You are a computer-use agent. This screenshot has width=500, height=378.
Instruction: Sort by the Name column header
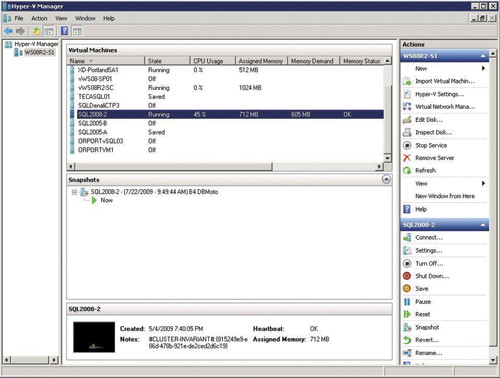pyautogui.click(x=106, y=61)
